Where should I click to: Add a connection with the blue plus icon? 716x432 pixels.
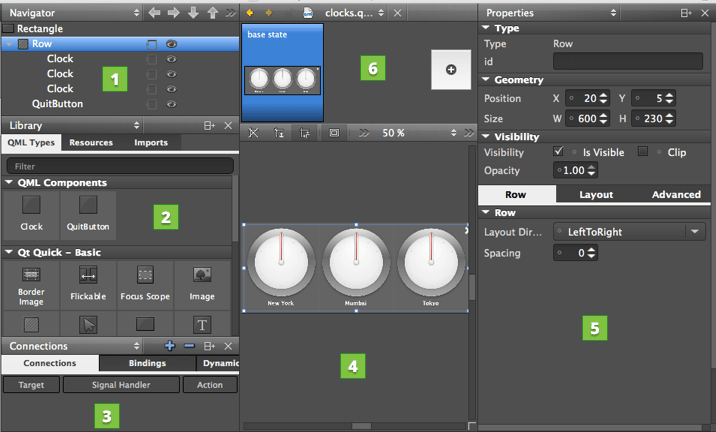(x=170, y=346)
